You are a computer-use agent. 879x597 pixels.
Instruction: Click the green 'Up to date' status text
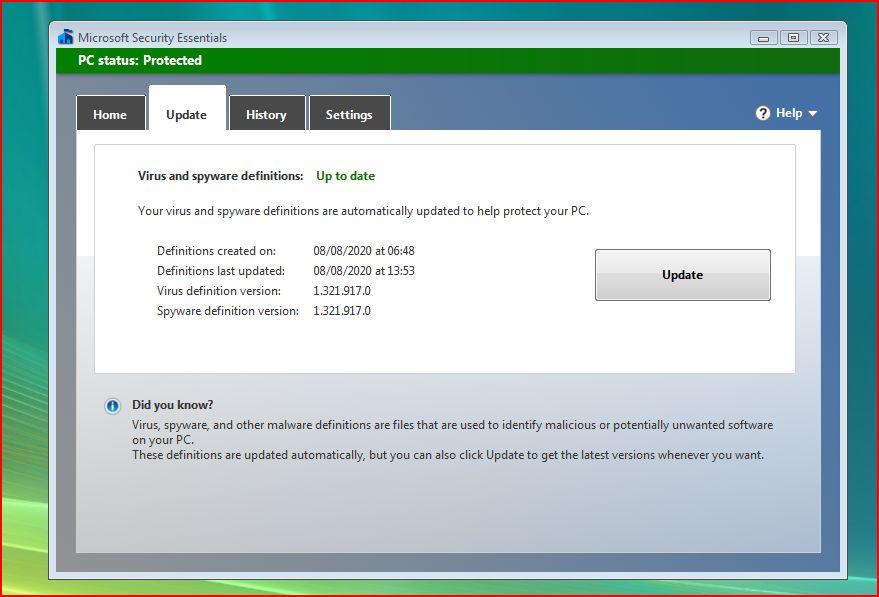tap(345, 176)
